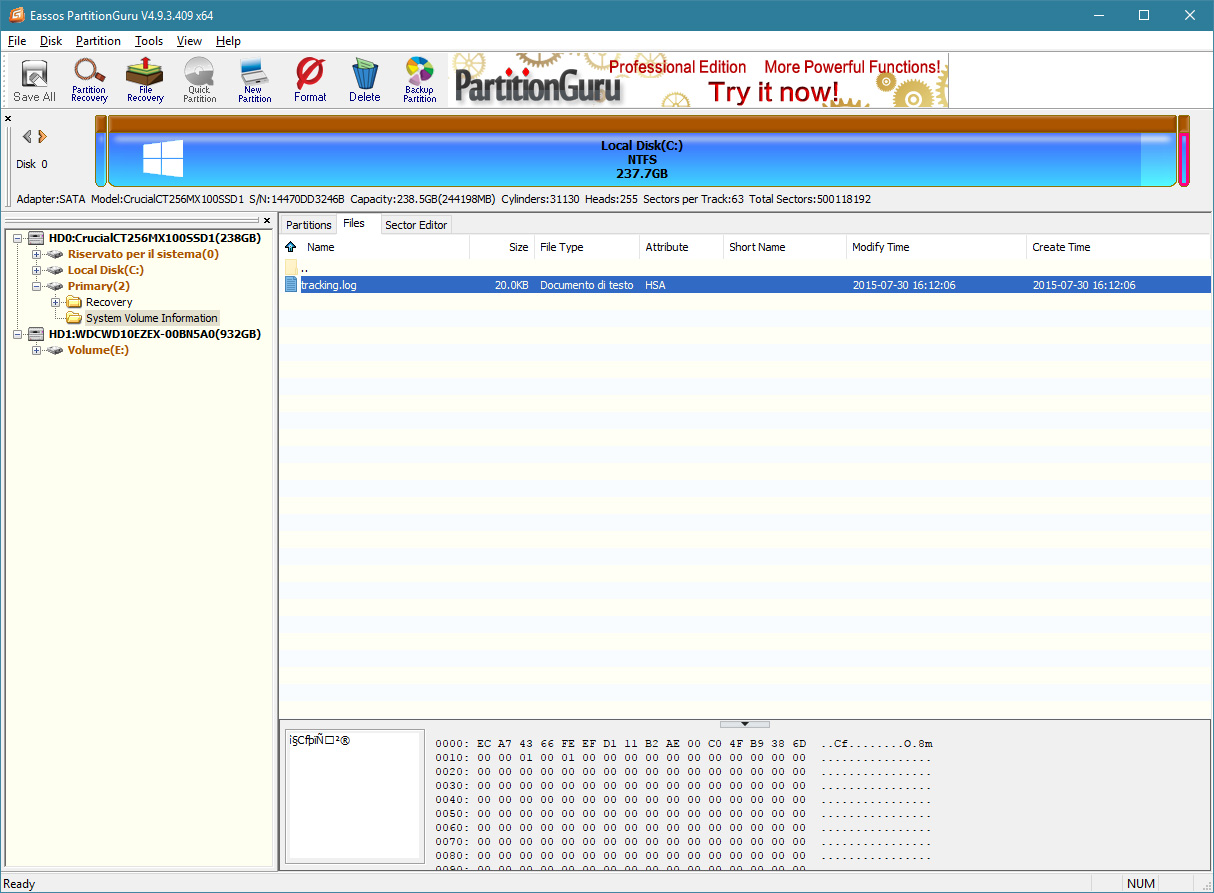Switch to the Sector Editor tab
1214x893 pixels.
click(x=416, y=225)
